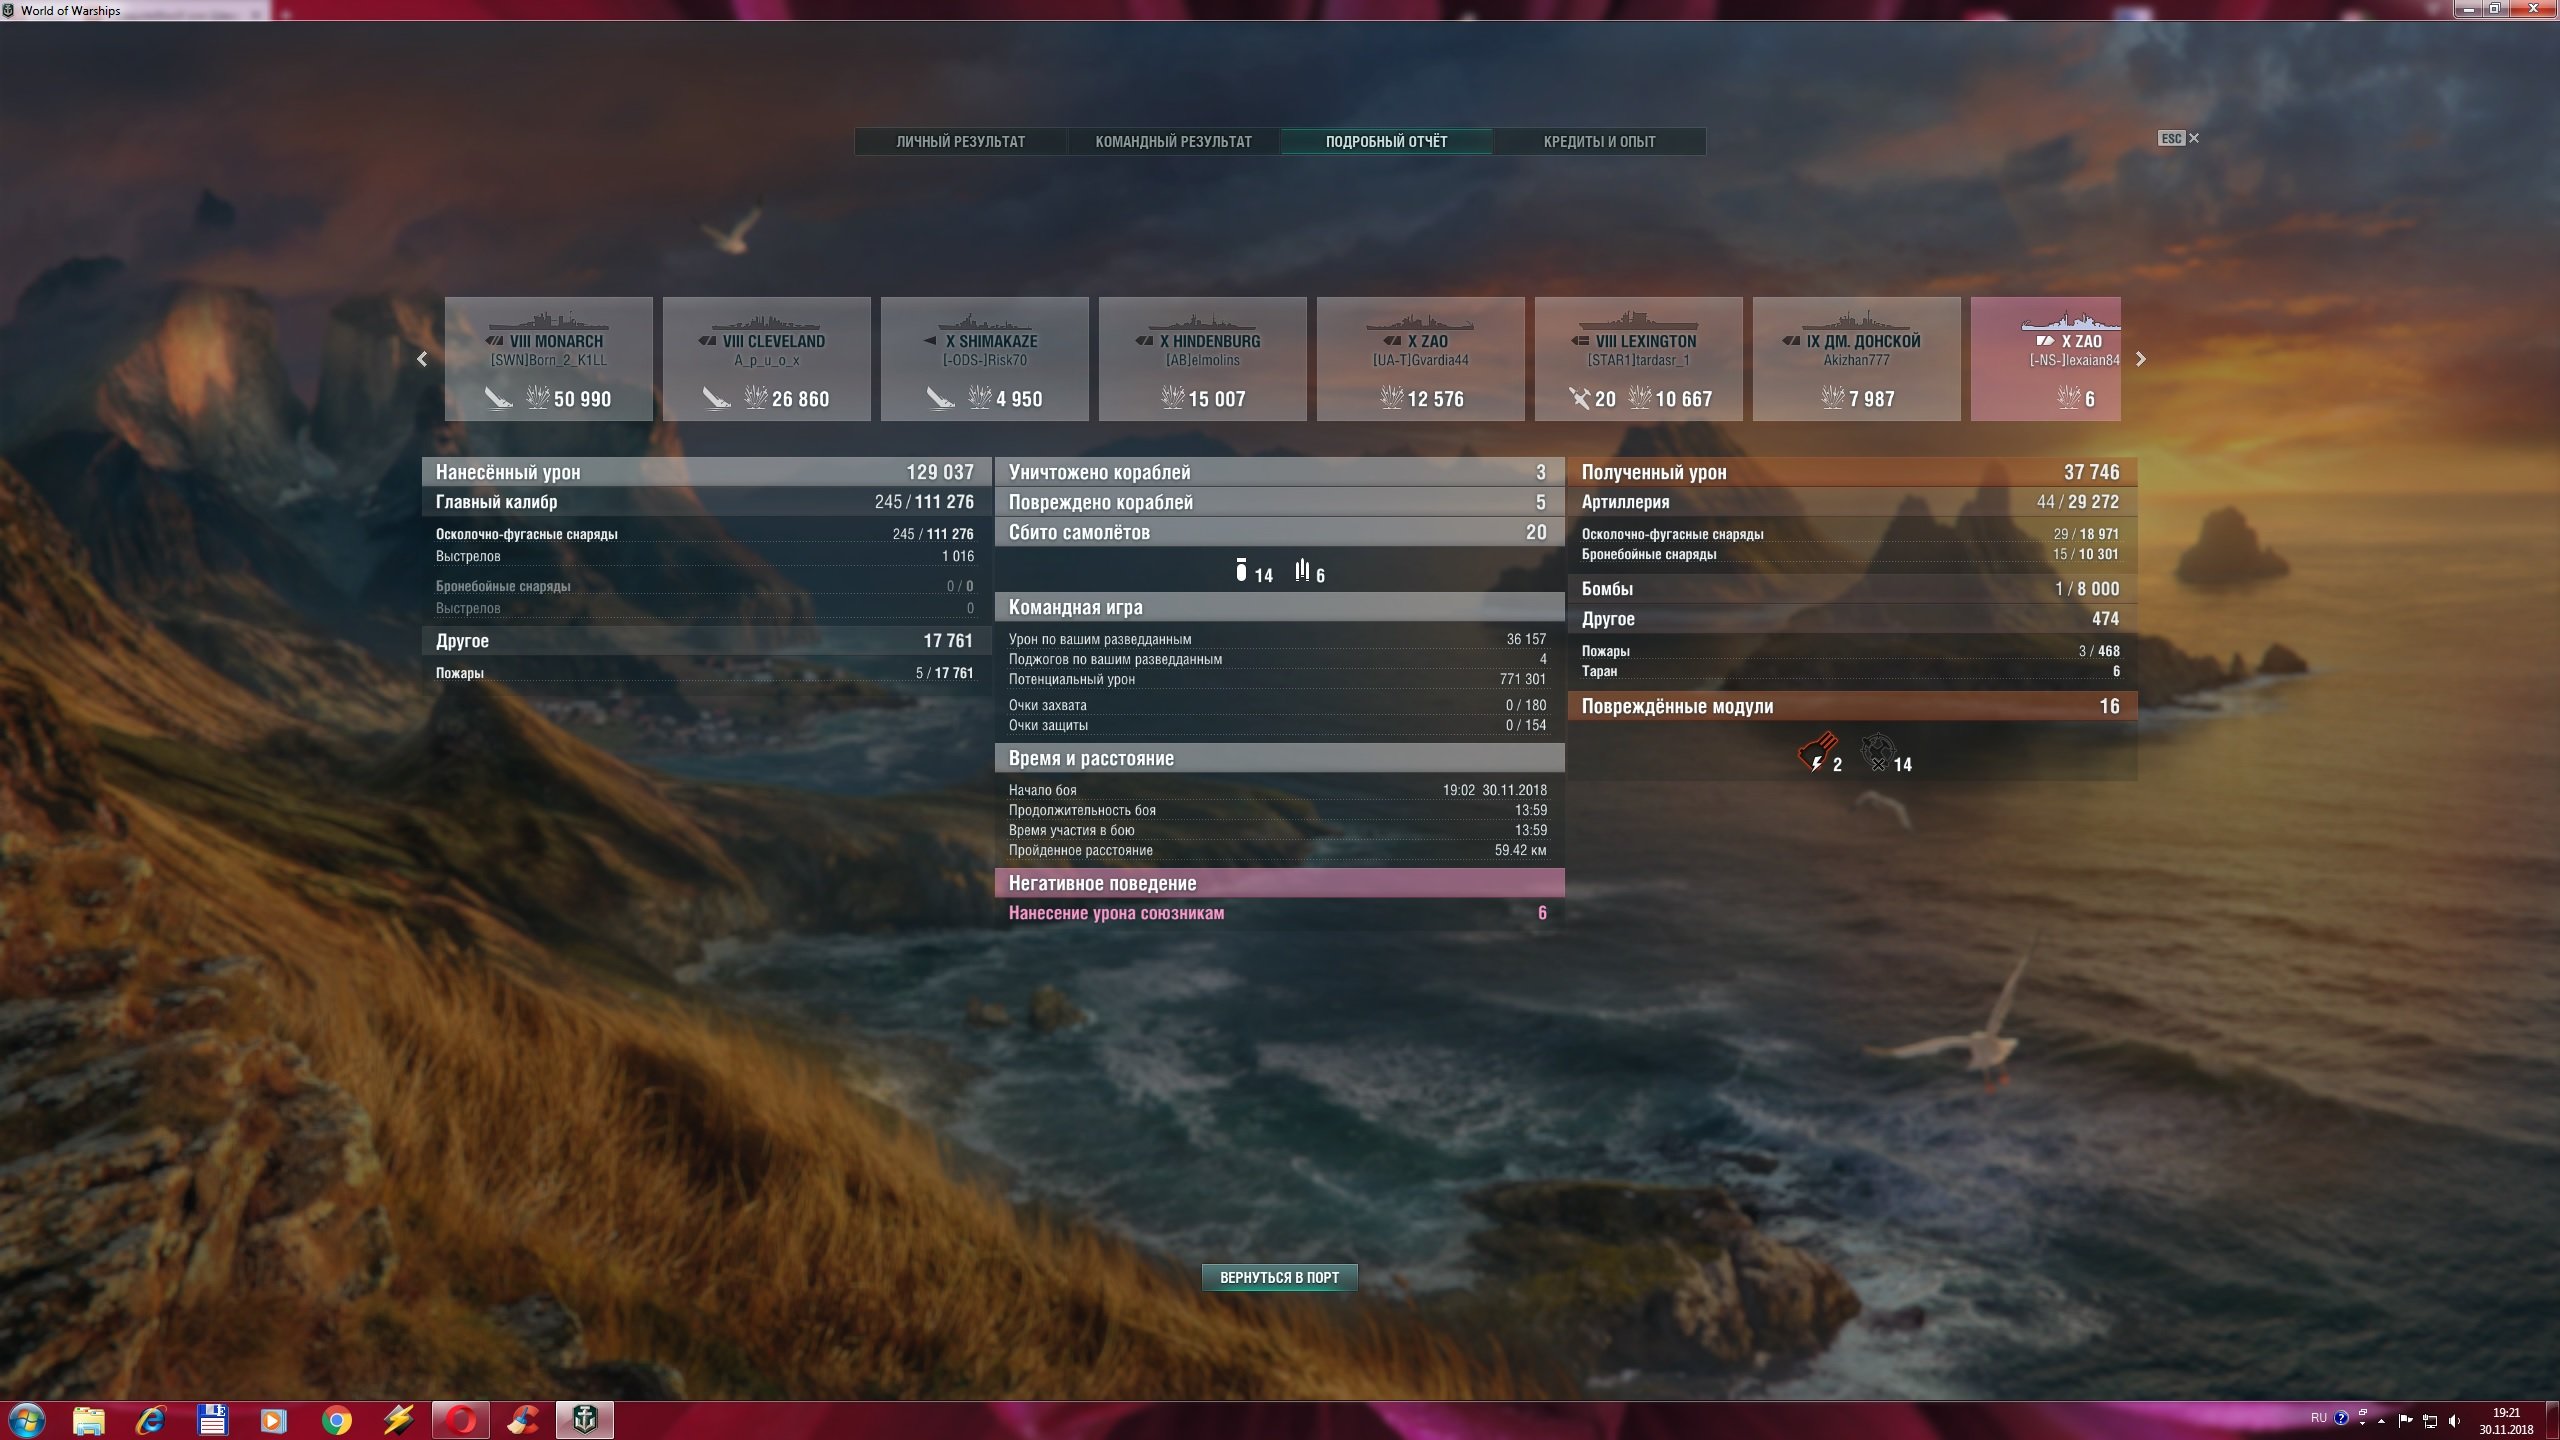Click the Нанесённый урон header row
Image resolution: width=2560 pixels, height=1440 pixels.
(706, 472)
